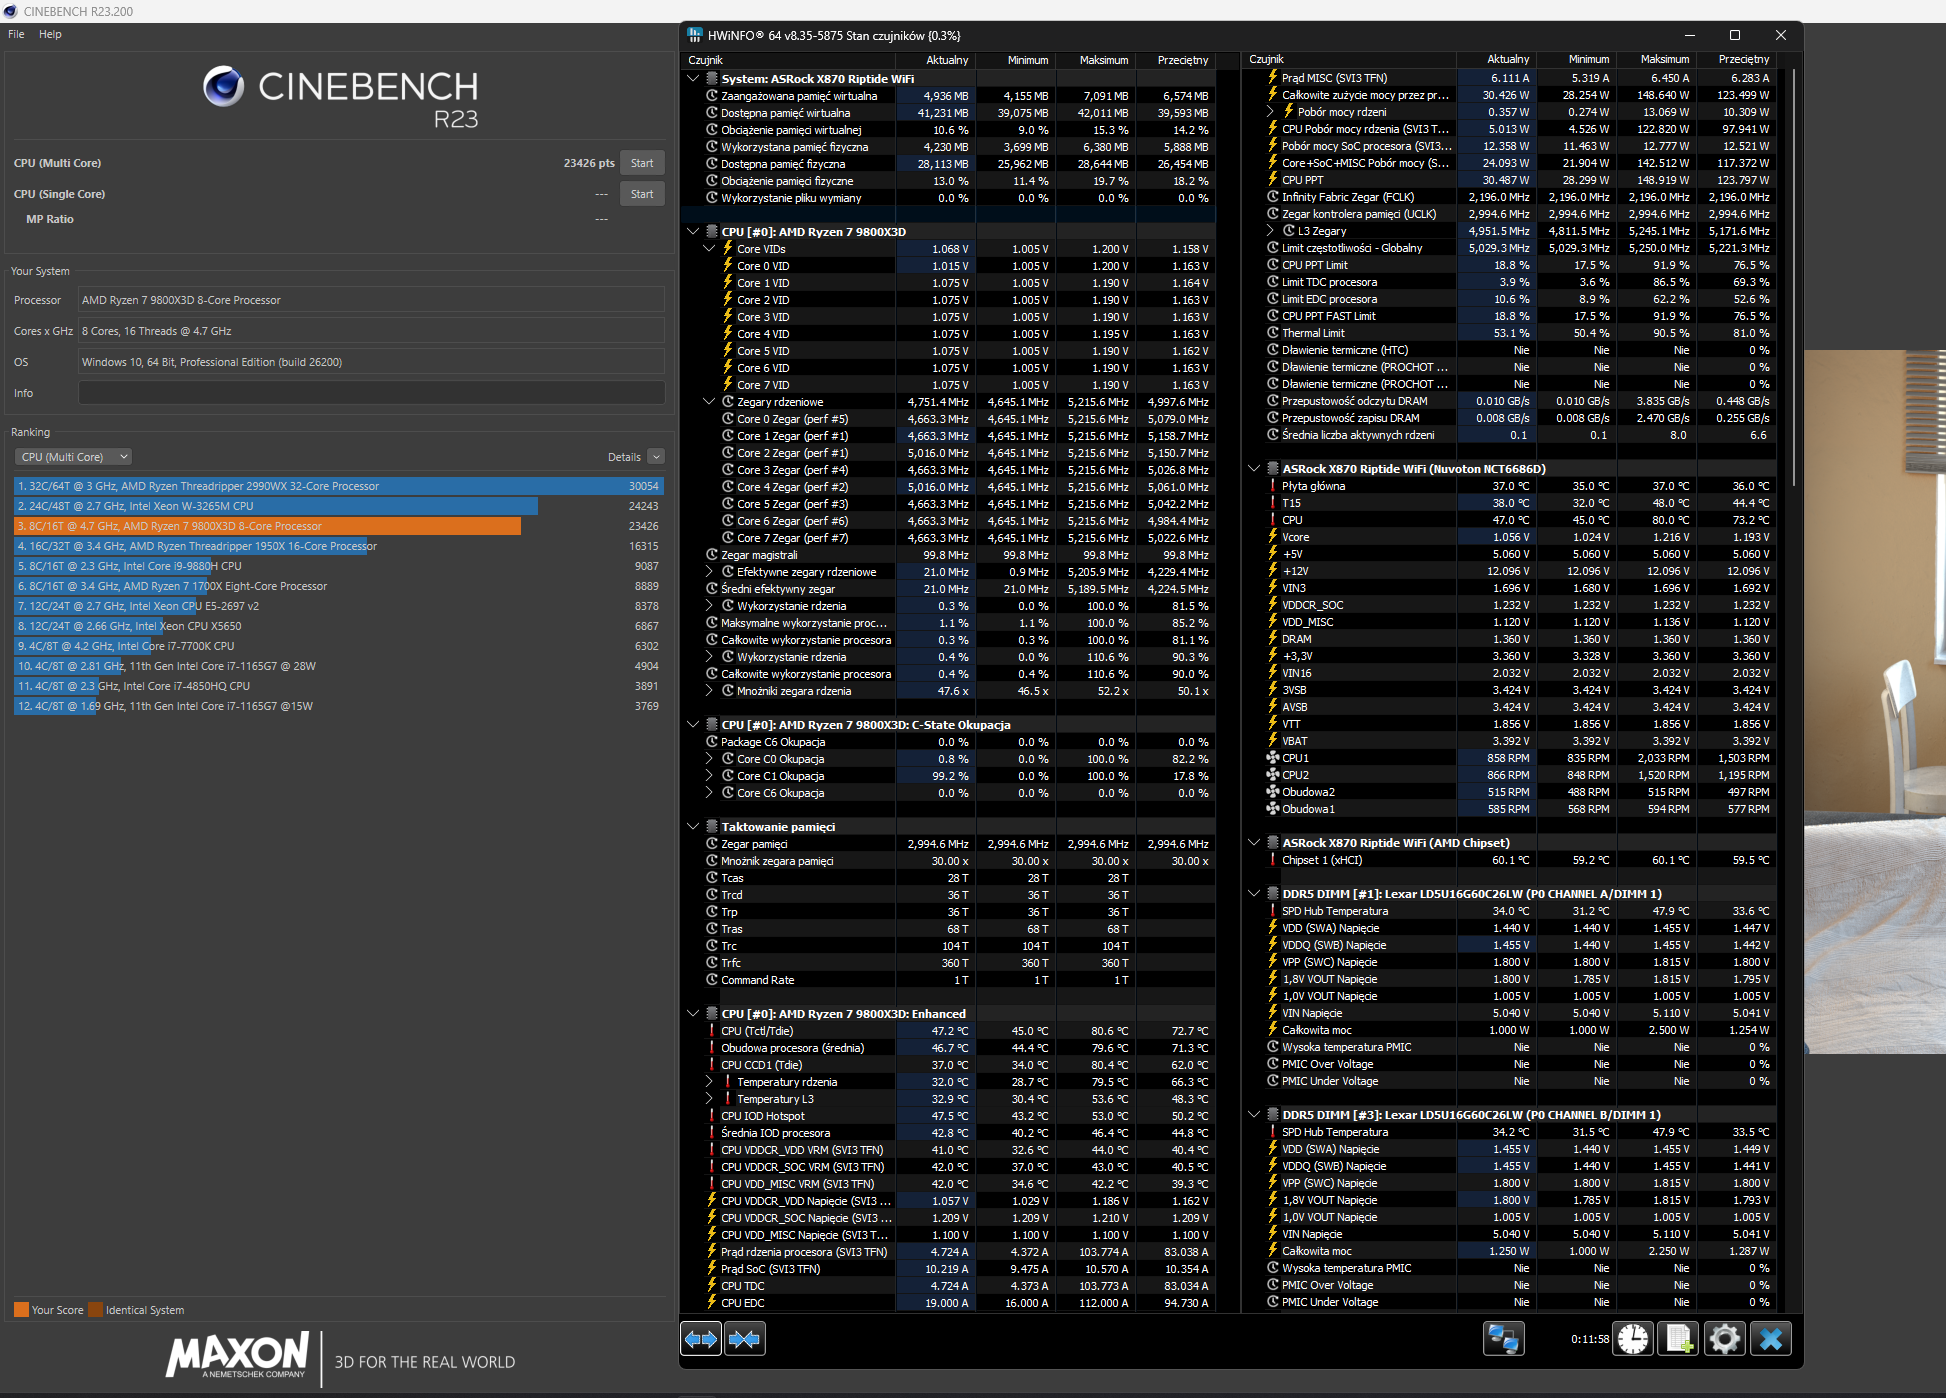Click the Cinebench logo sphere icon
This screenshot has width=1946, height=1398.
pos(224,87)
